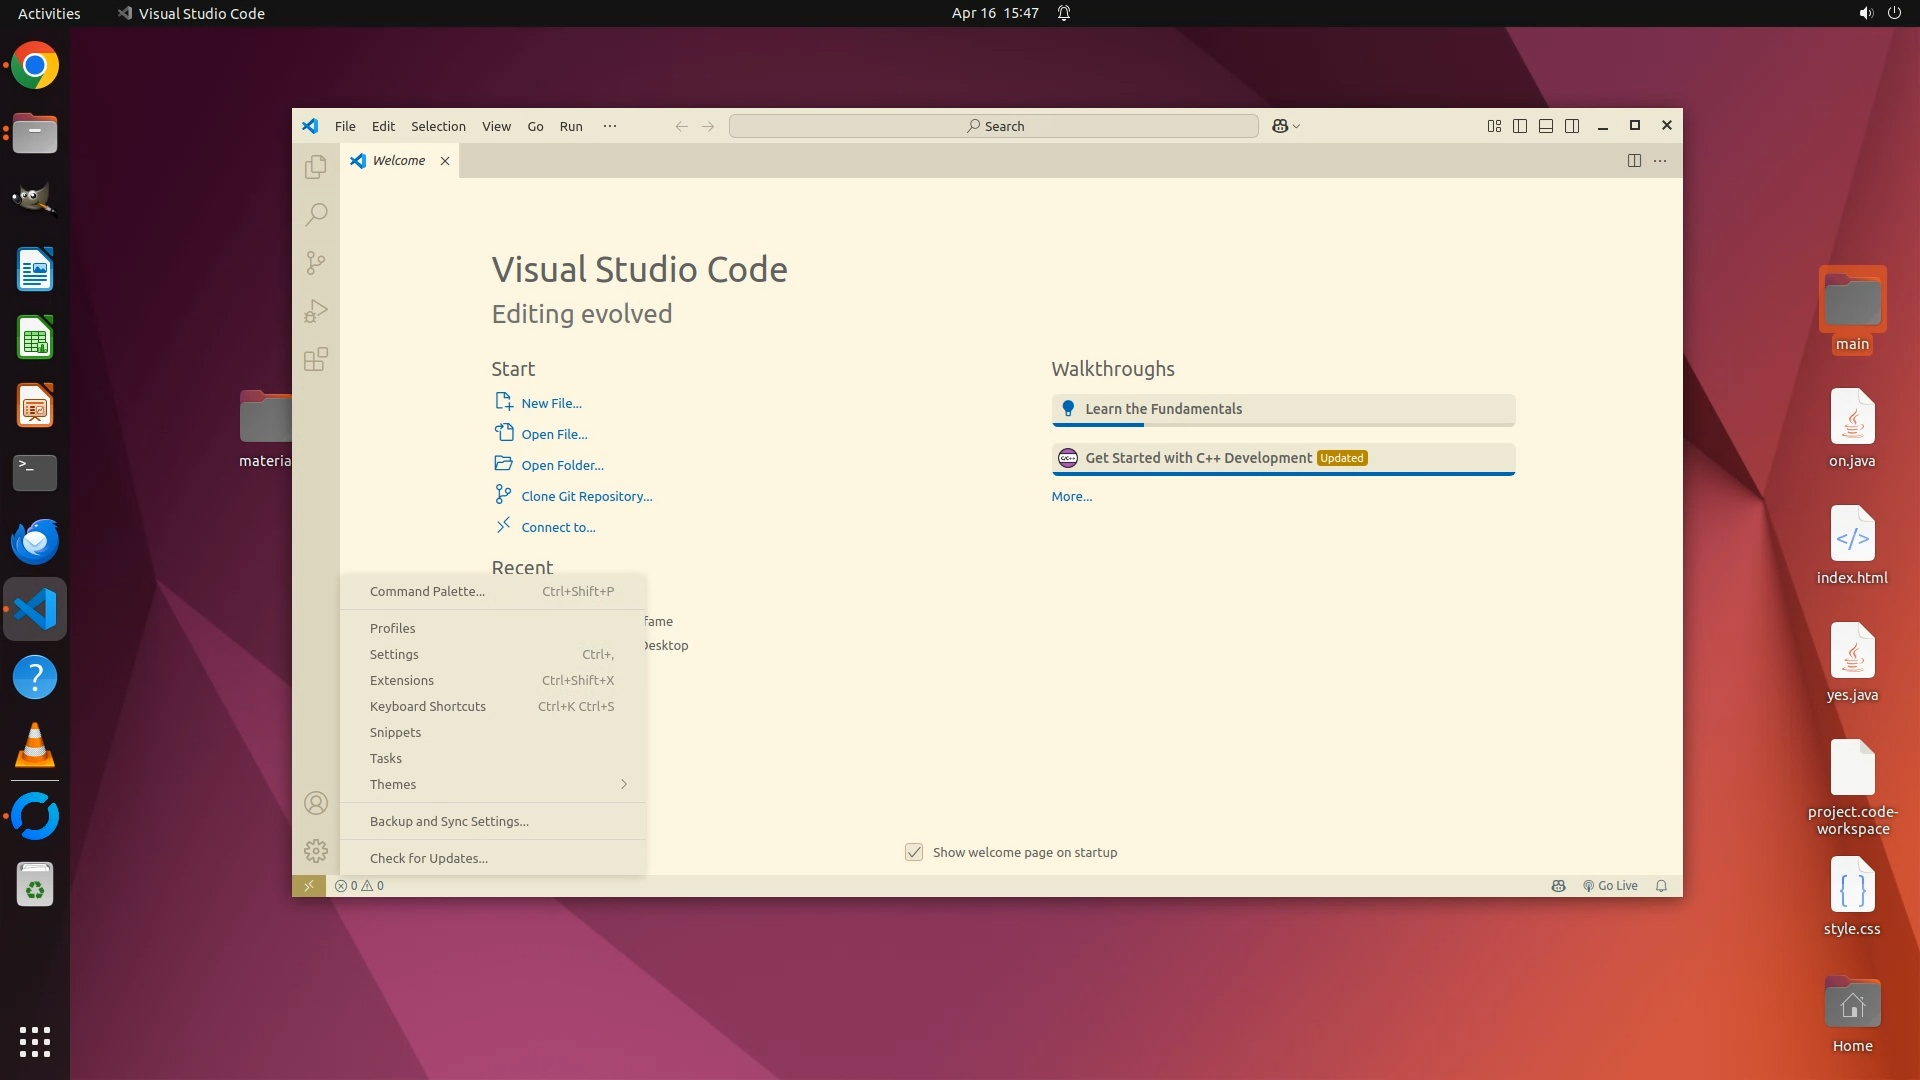
Task: Uncheck Show welcome page on startup
Action: [914, 852]
